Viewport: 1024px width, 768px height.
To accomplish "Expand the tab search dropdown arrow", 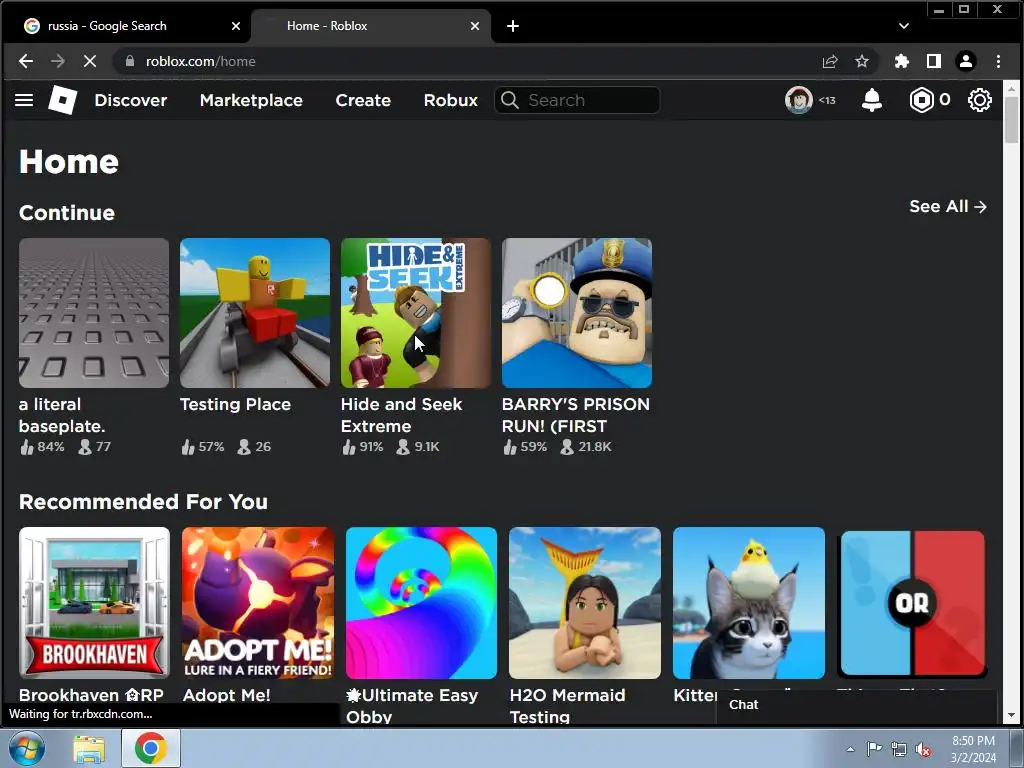I will click(904, 26).
